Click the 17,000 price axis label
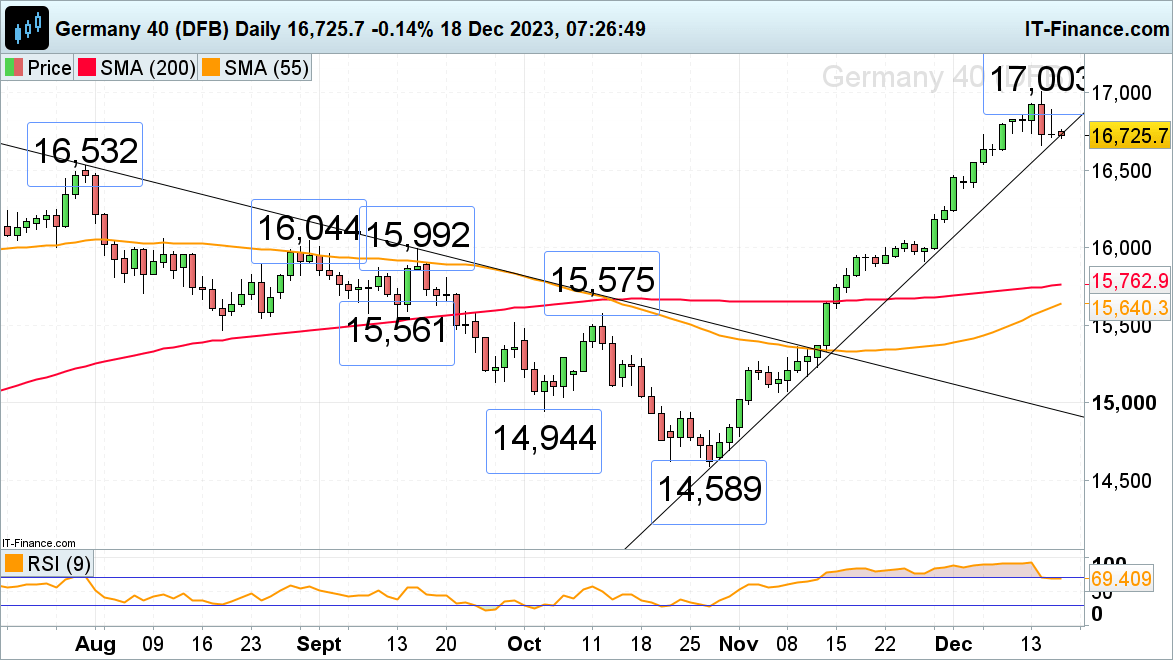The image size is (1173, 660). click(x=1121, y=93)
